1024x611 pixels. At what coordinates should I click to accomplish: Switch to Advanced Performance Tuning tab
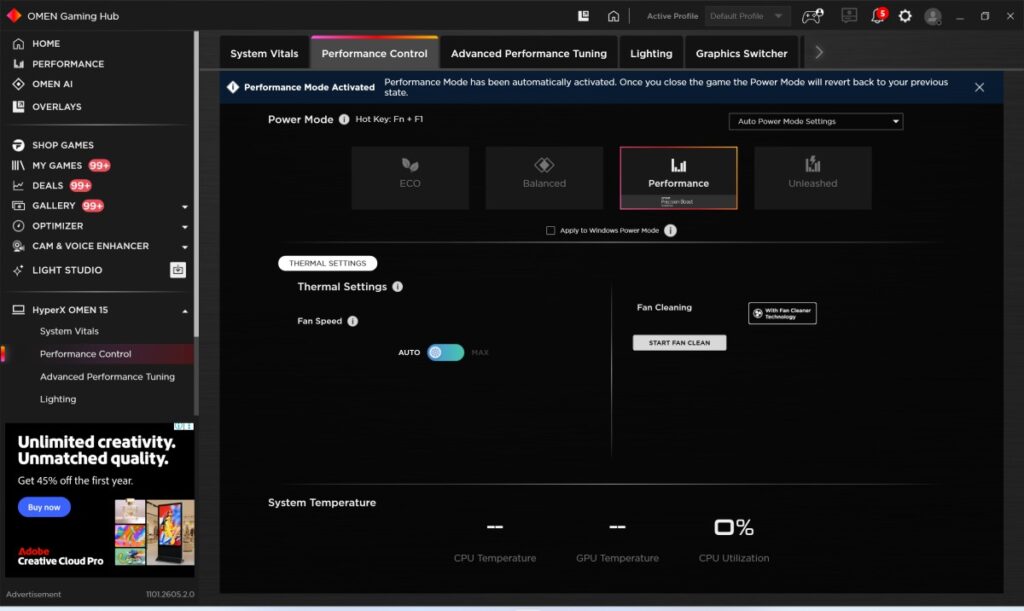tap(528, 53)
